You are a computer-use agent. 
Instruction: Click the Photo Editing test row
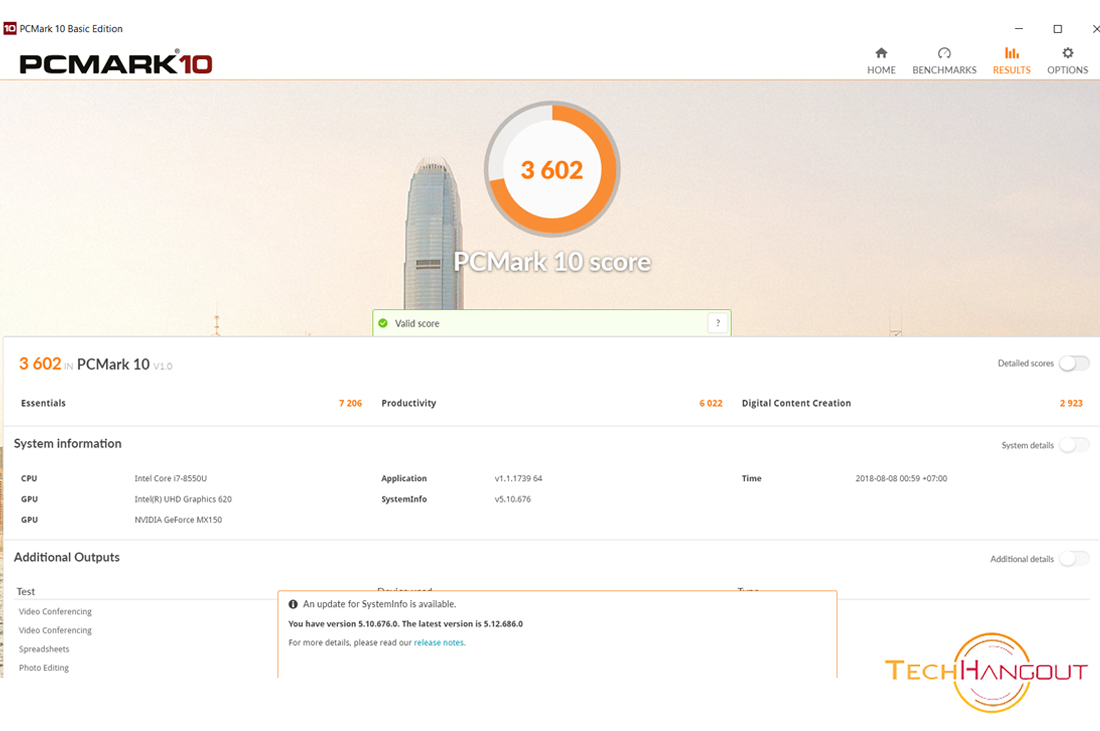(x=43, y=668)
